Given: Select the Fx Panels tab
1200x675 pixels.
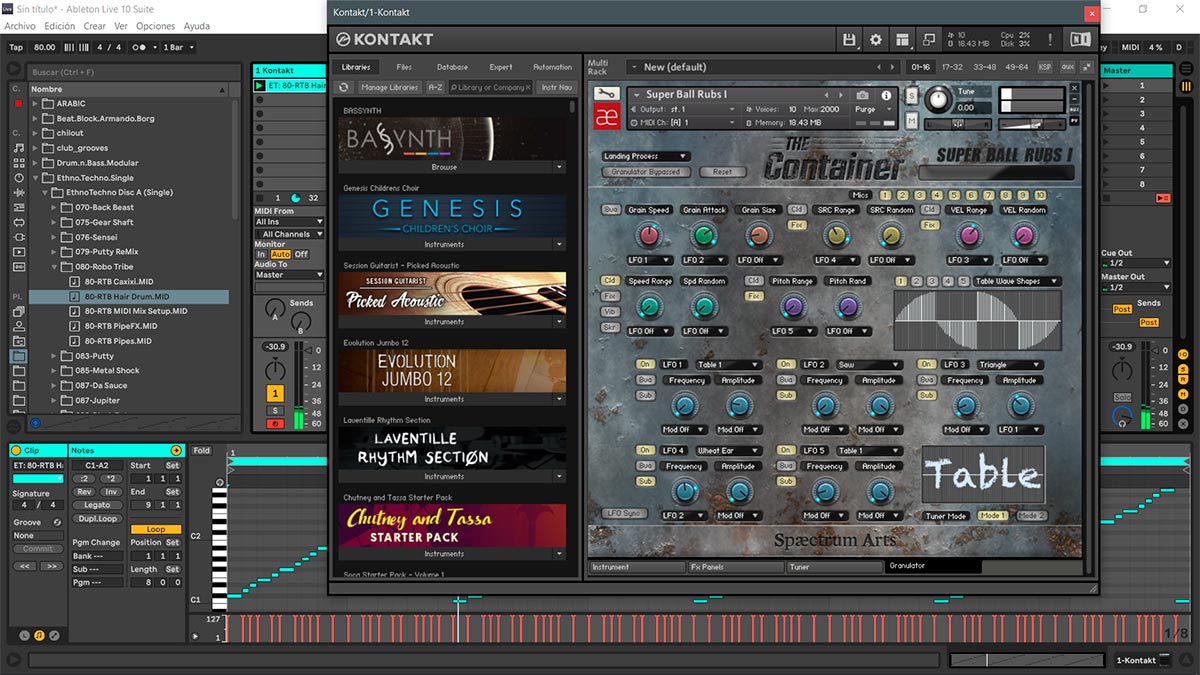Looking at the screenshot, I should pyautogui.click(x=735, y=566).
